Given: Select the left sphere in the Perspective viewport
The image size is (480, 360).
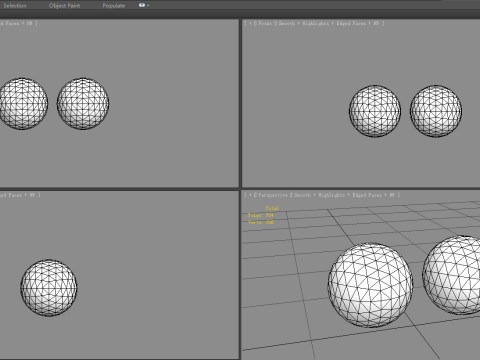Looking at the screenshot, I should 370,285.
